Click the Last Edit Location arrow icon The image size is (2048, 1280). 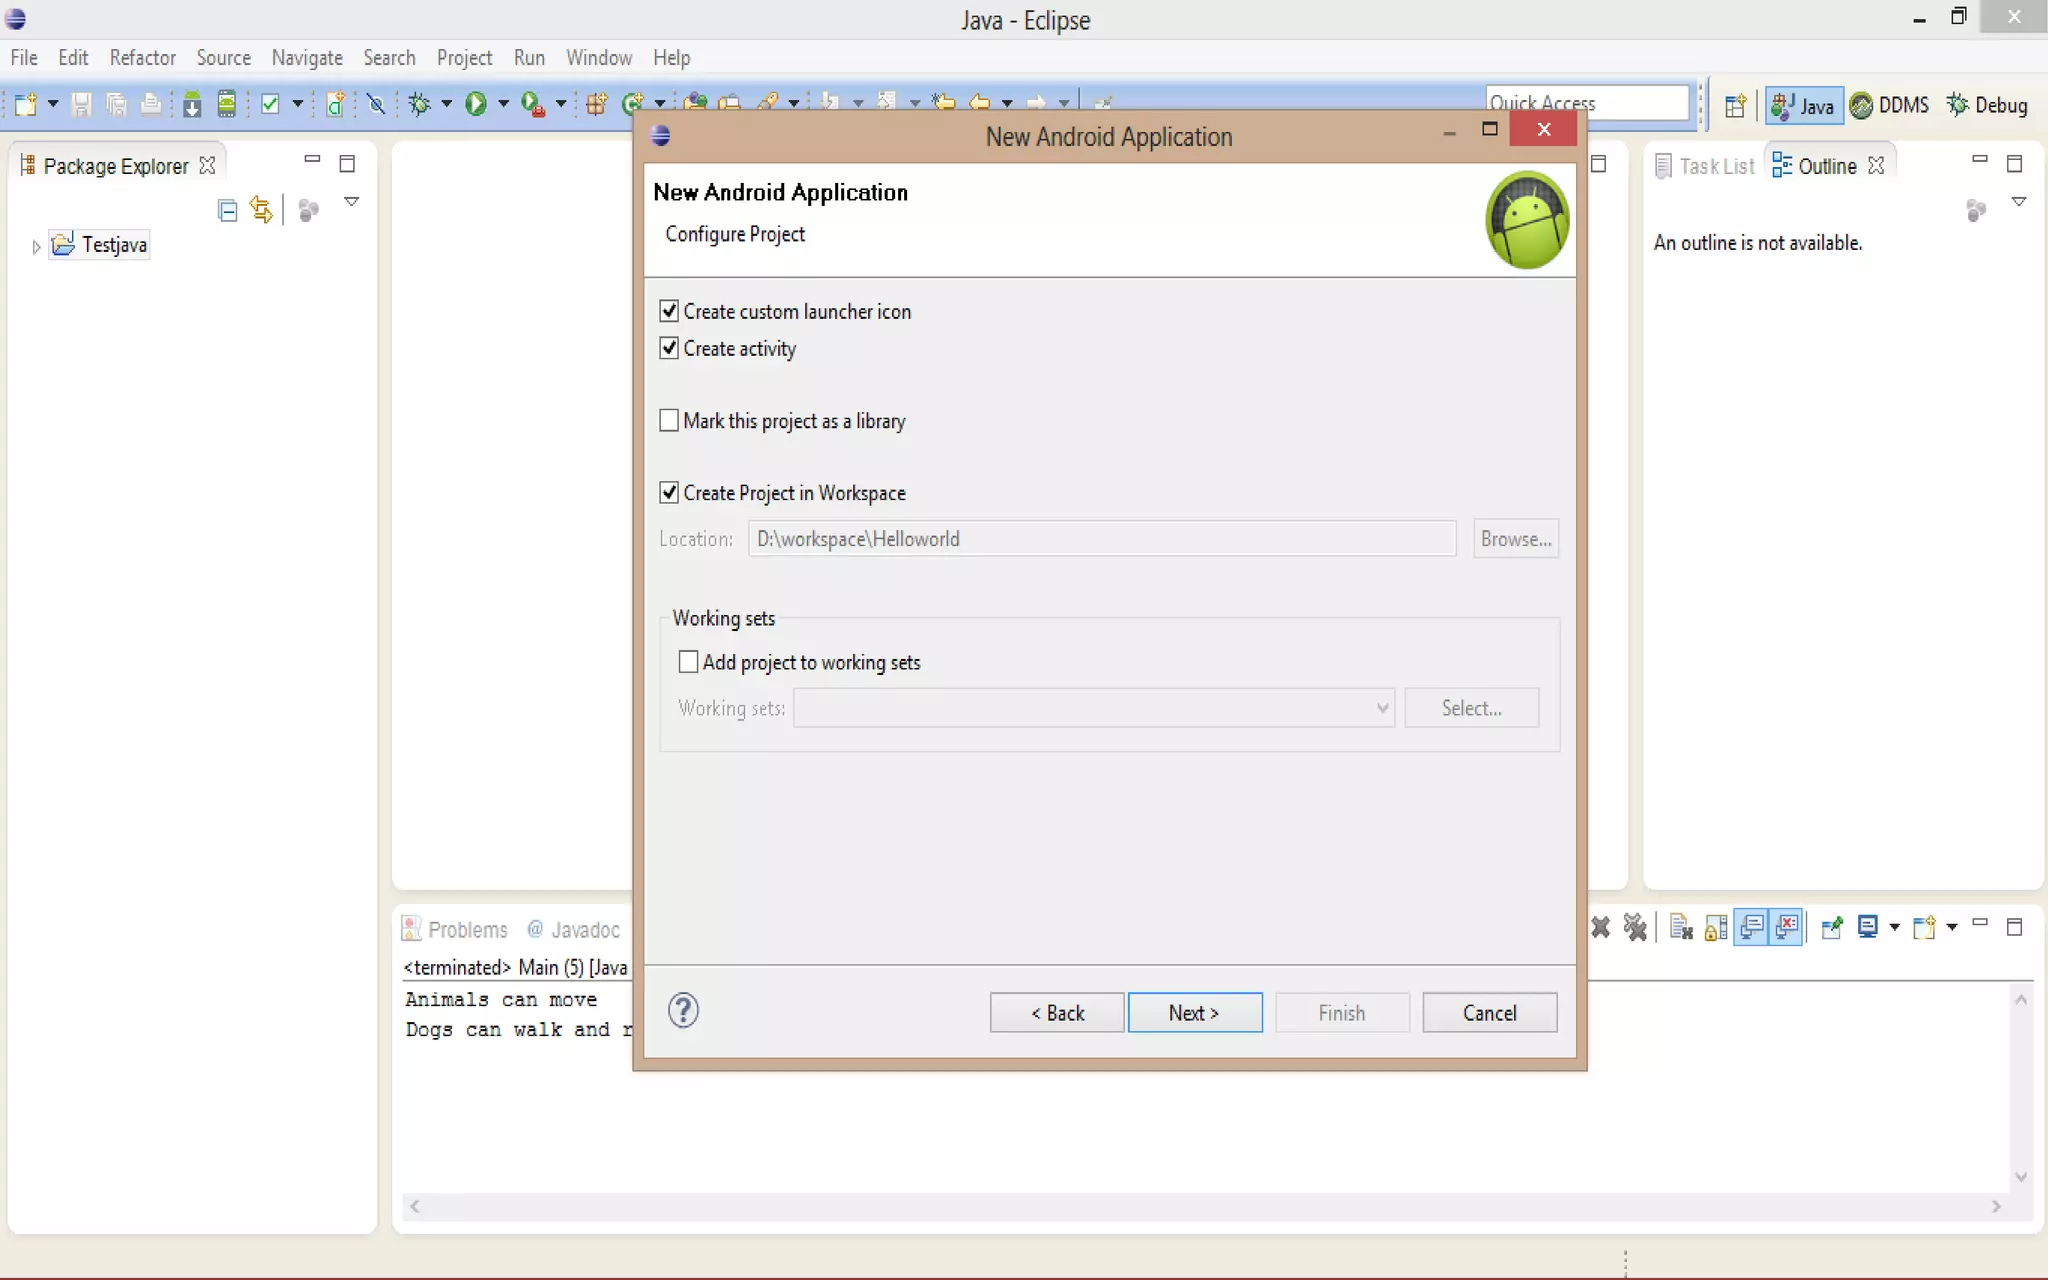click(x=943, y=102)
